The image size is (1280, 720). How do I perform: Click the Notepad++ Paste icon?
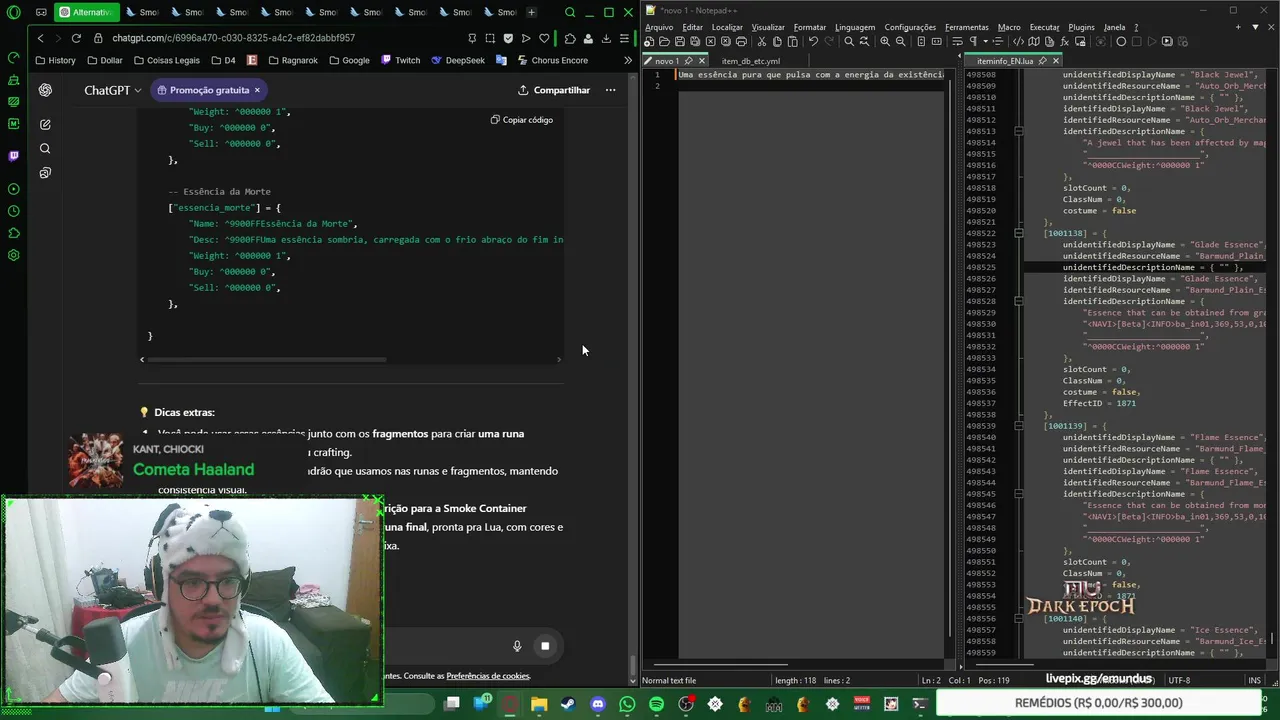792,42
